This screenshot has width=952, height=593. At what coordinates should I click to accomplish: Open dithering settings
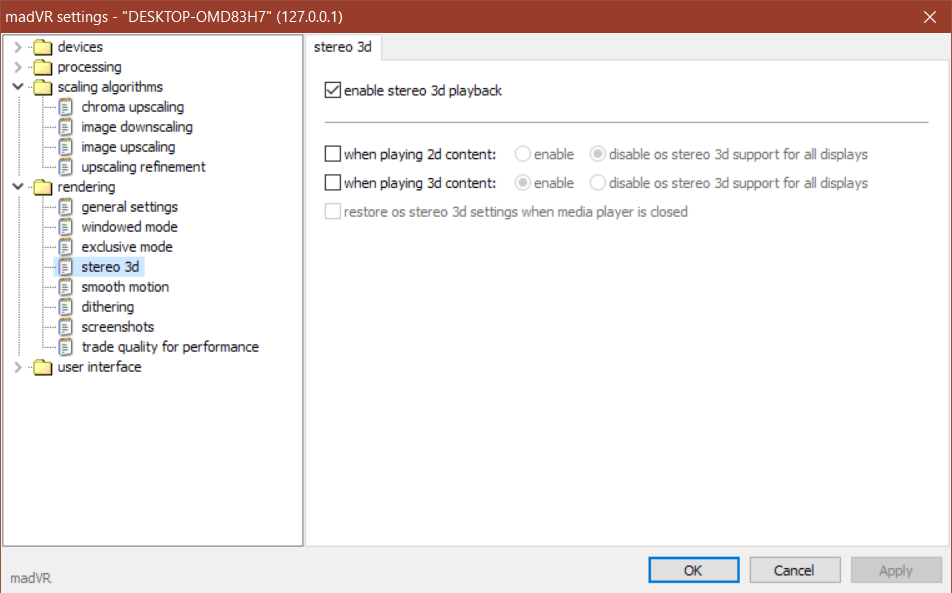(107, 307)
